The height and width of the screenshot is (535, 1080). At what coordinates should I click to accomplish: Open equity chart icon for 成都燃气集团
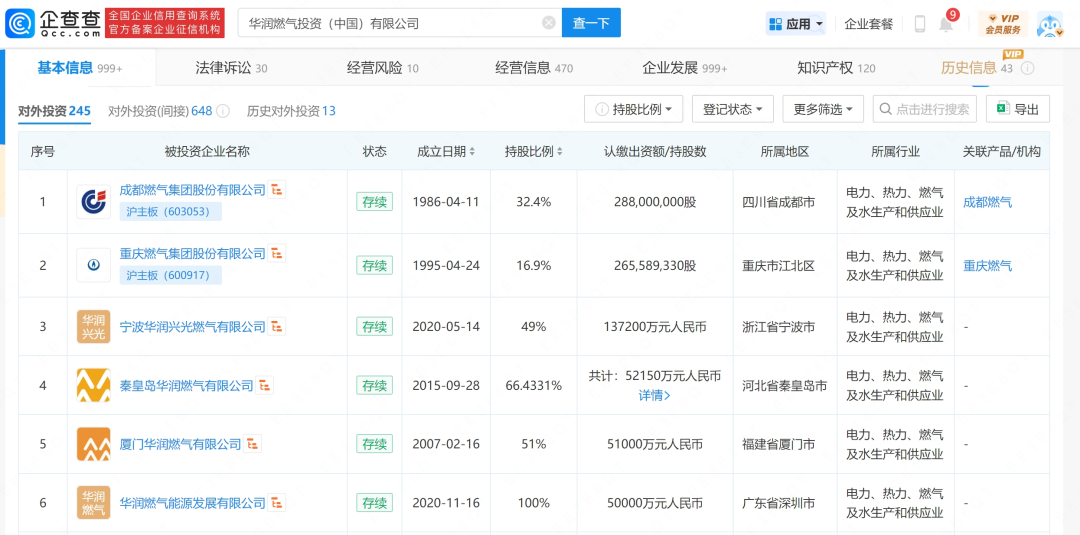[x=276, y=190]
